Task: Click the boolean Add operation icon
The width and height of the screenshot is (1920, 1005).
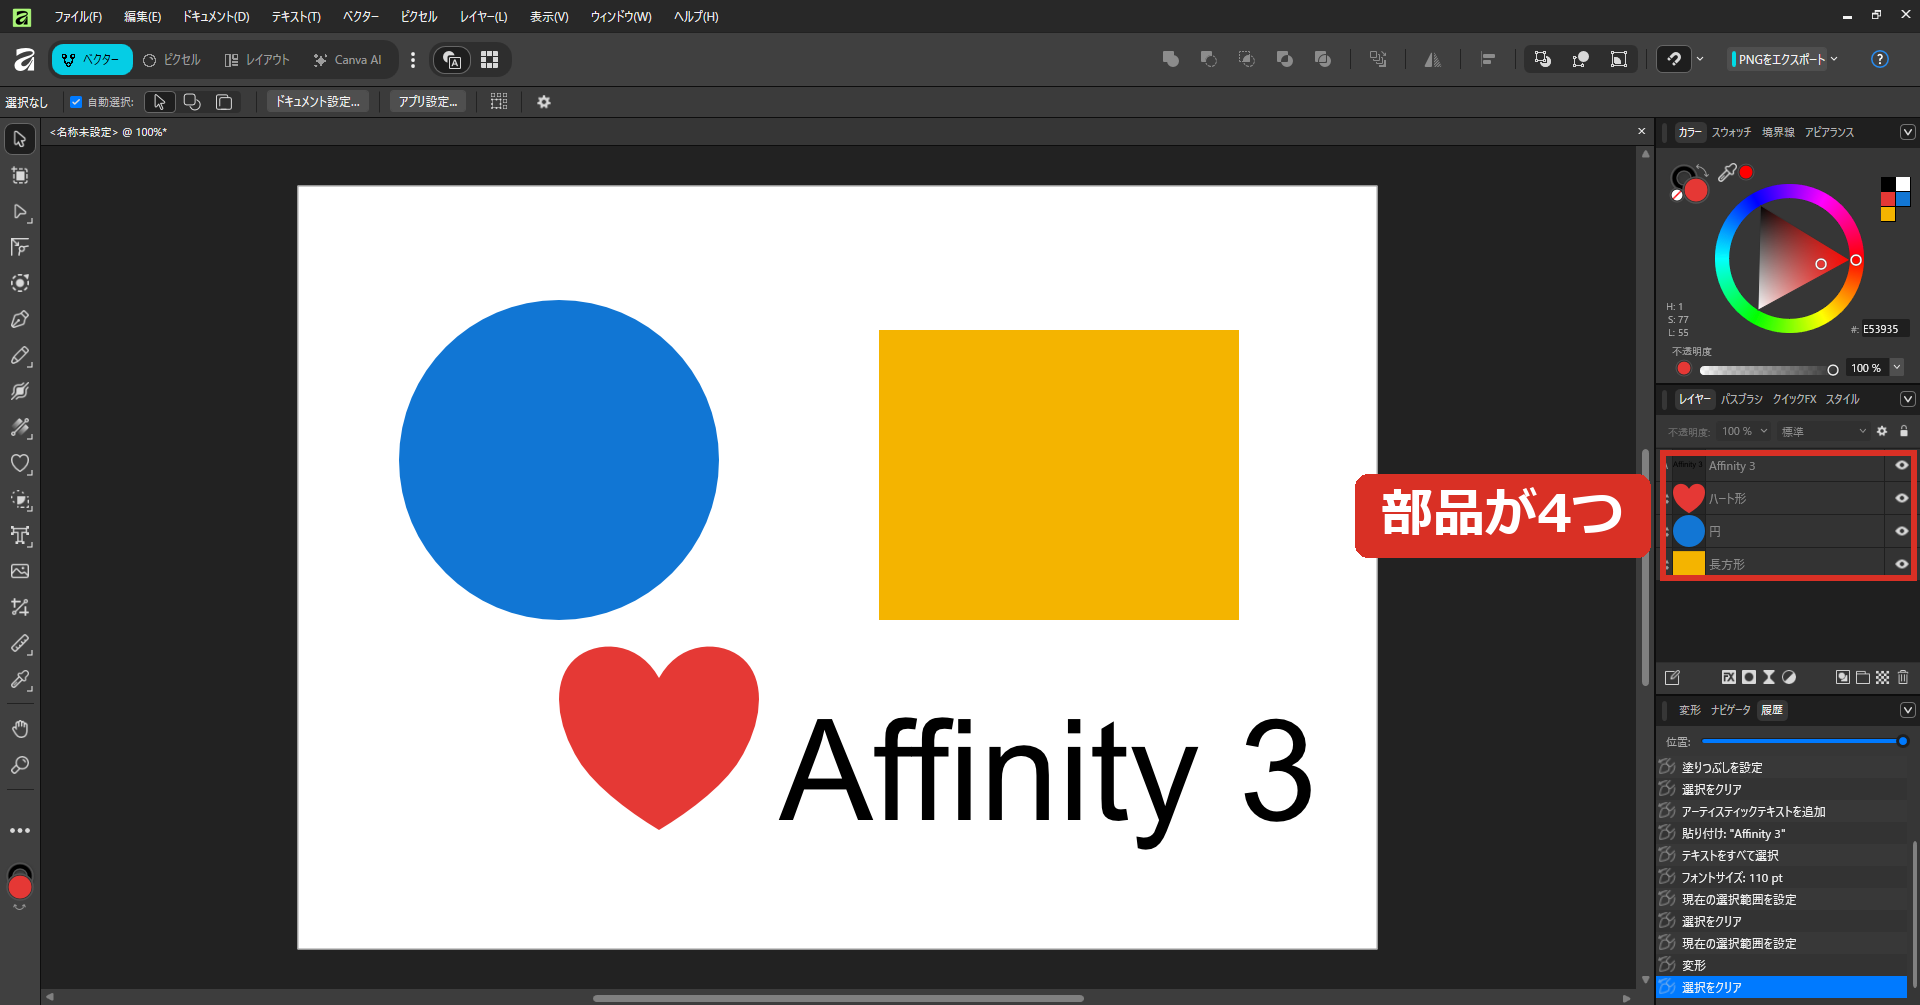Action: [x=1171, y=60]
